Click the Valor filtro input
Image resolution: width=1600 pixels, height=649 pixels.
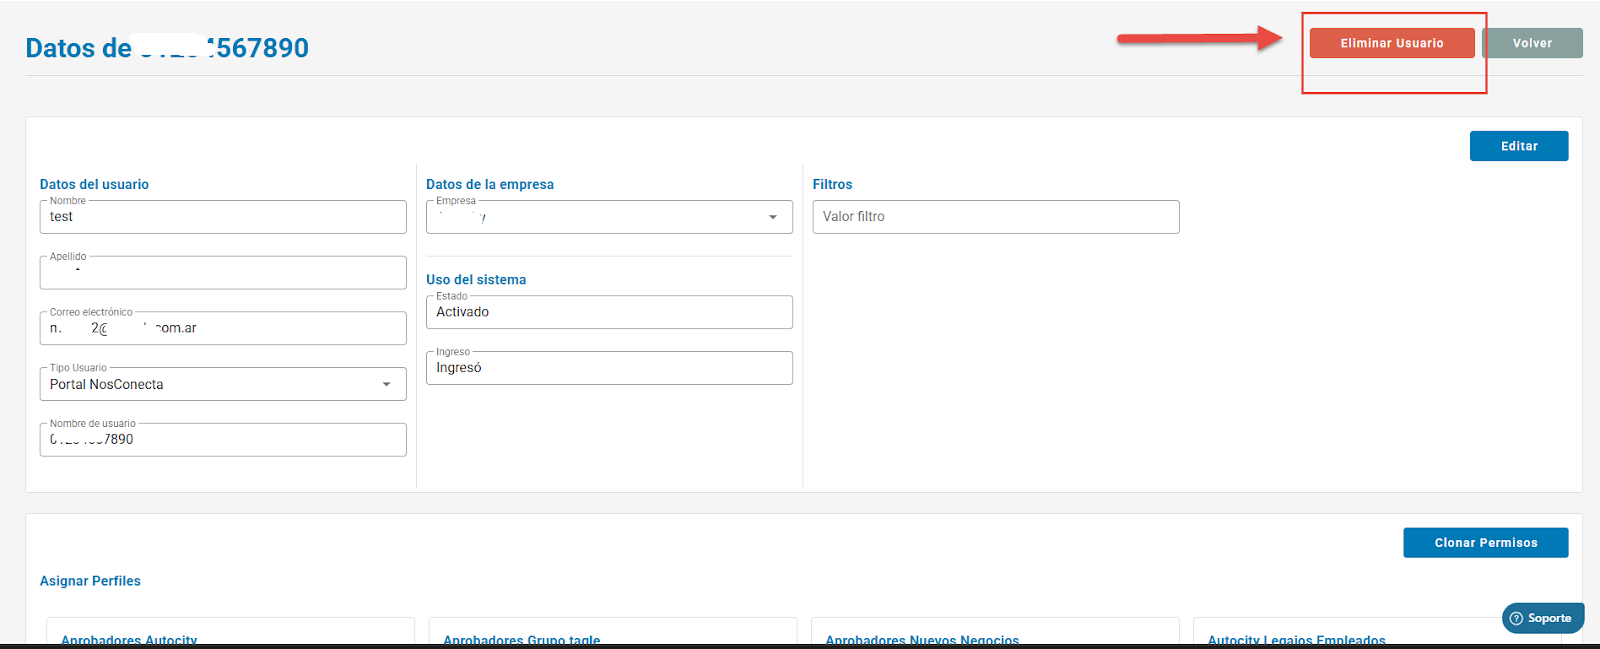996,217
